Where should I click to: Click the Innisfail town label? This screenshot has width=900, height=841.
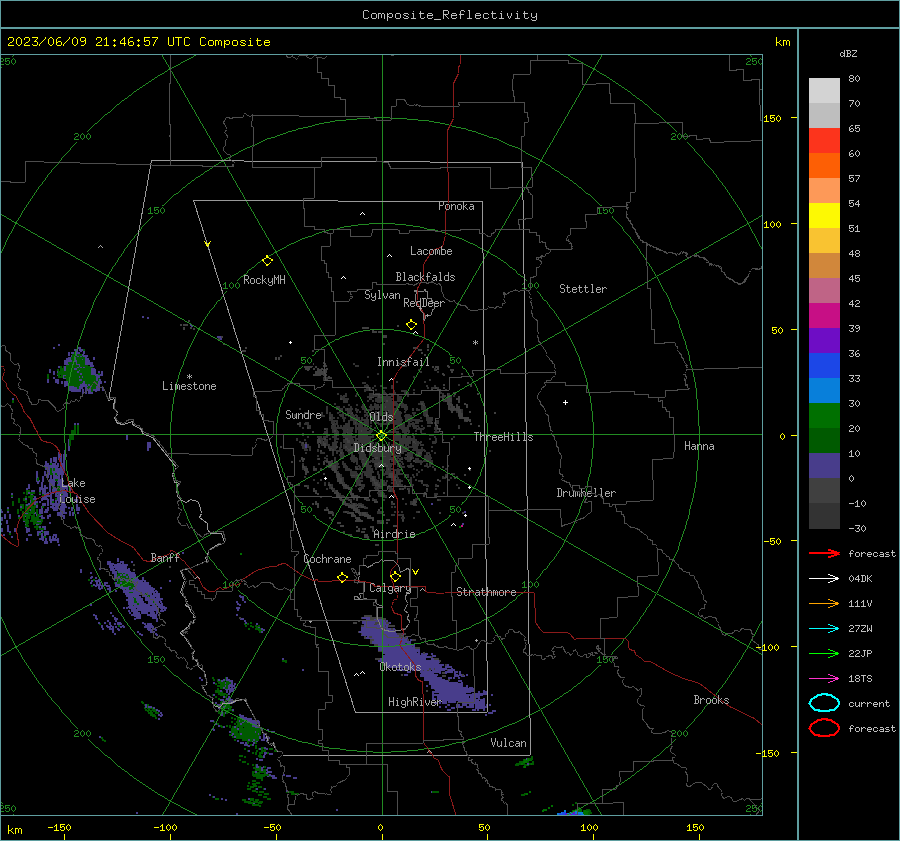[x=403, y=362]
